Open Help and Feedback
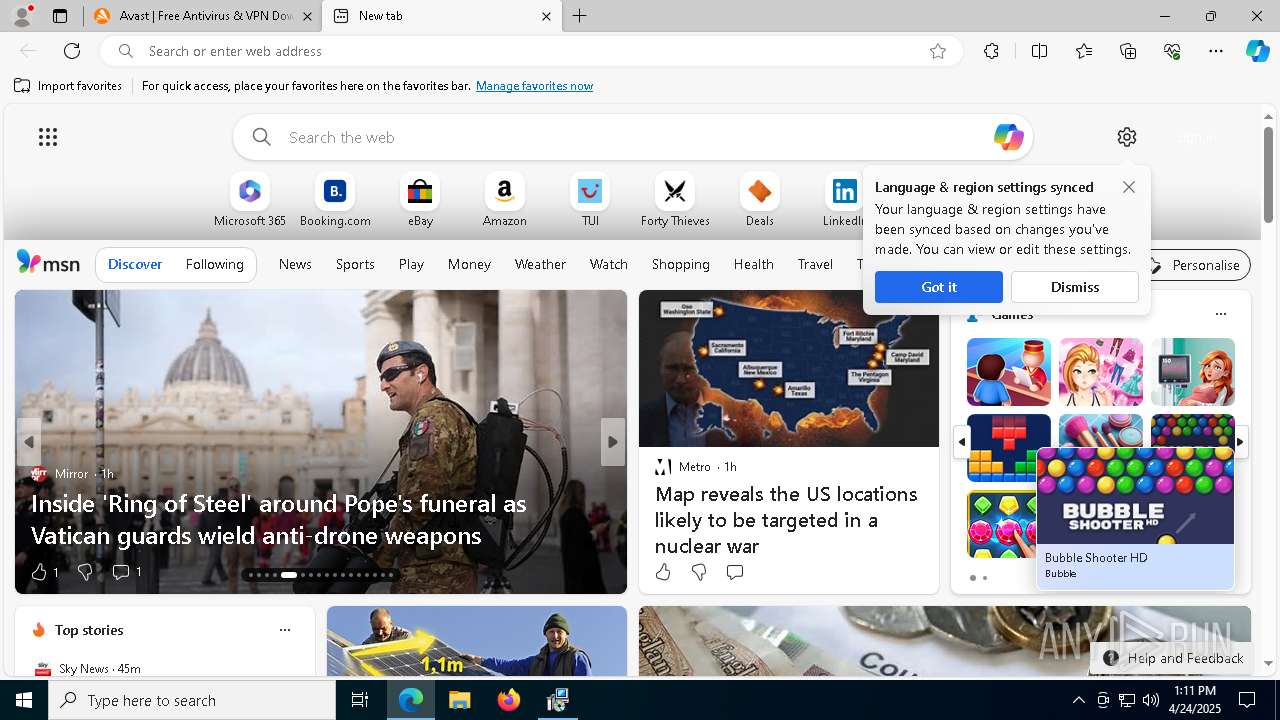Screen dimensions: 1280x720 (x=1173, y=658)
